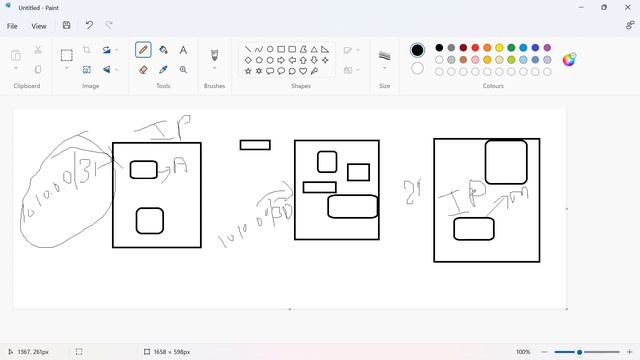Screen dimensions: 640x360
Task: Expand the Flip options arrow
Action: coord(117,70)
